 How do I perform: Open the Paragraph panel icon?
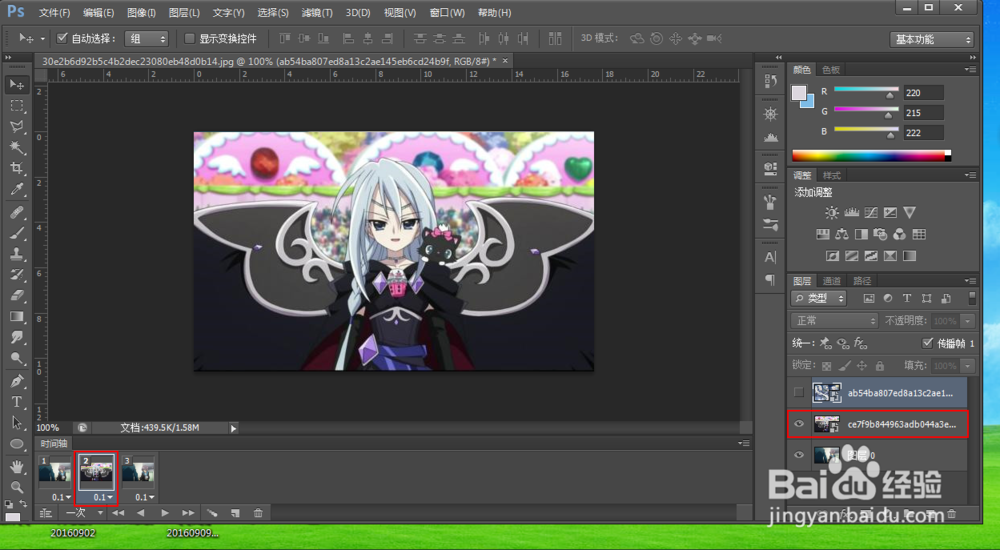(x=770, y=280)
